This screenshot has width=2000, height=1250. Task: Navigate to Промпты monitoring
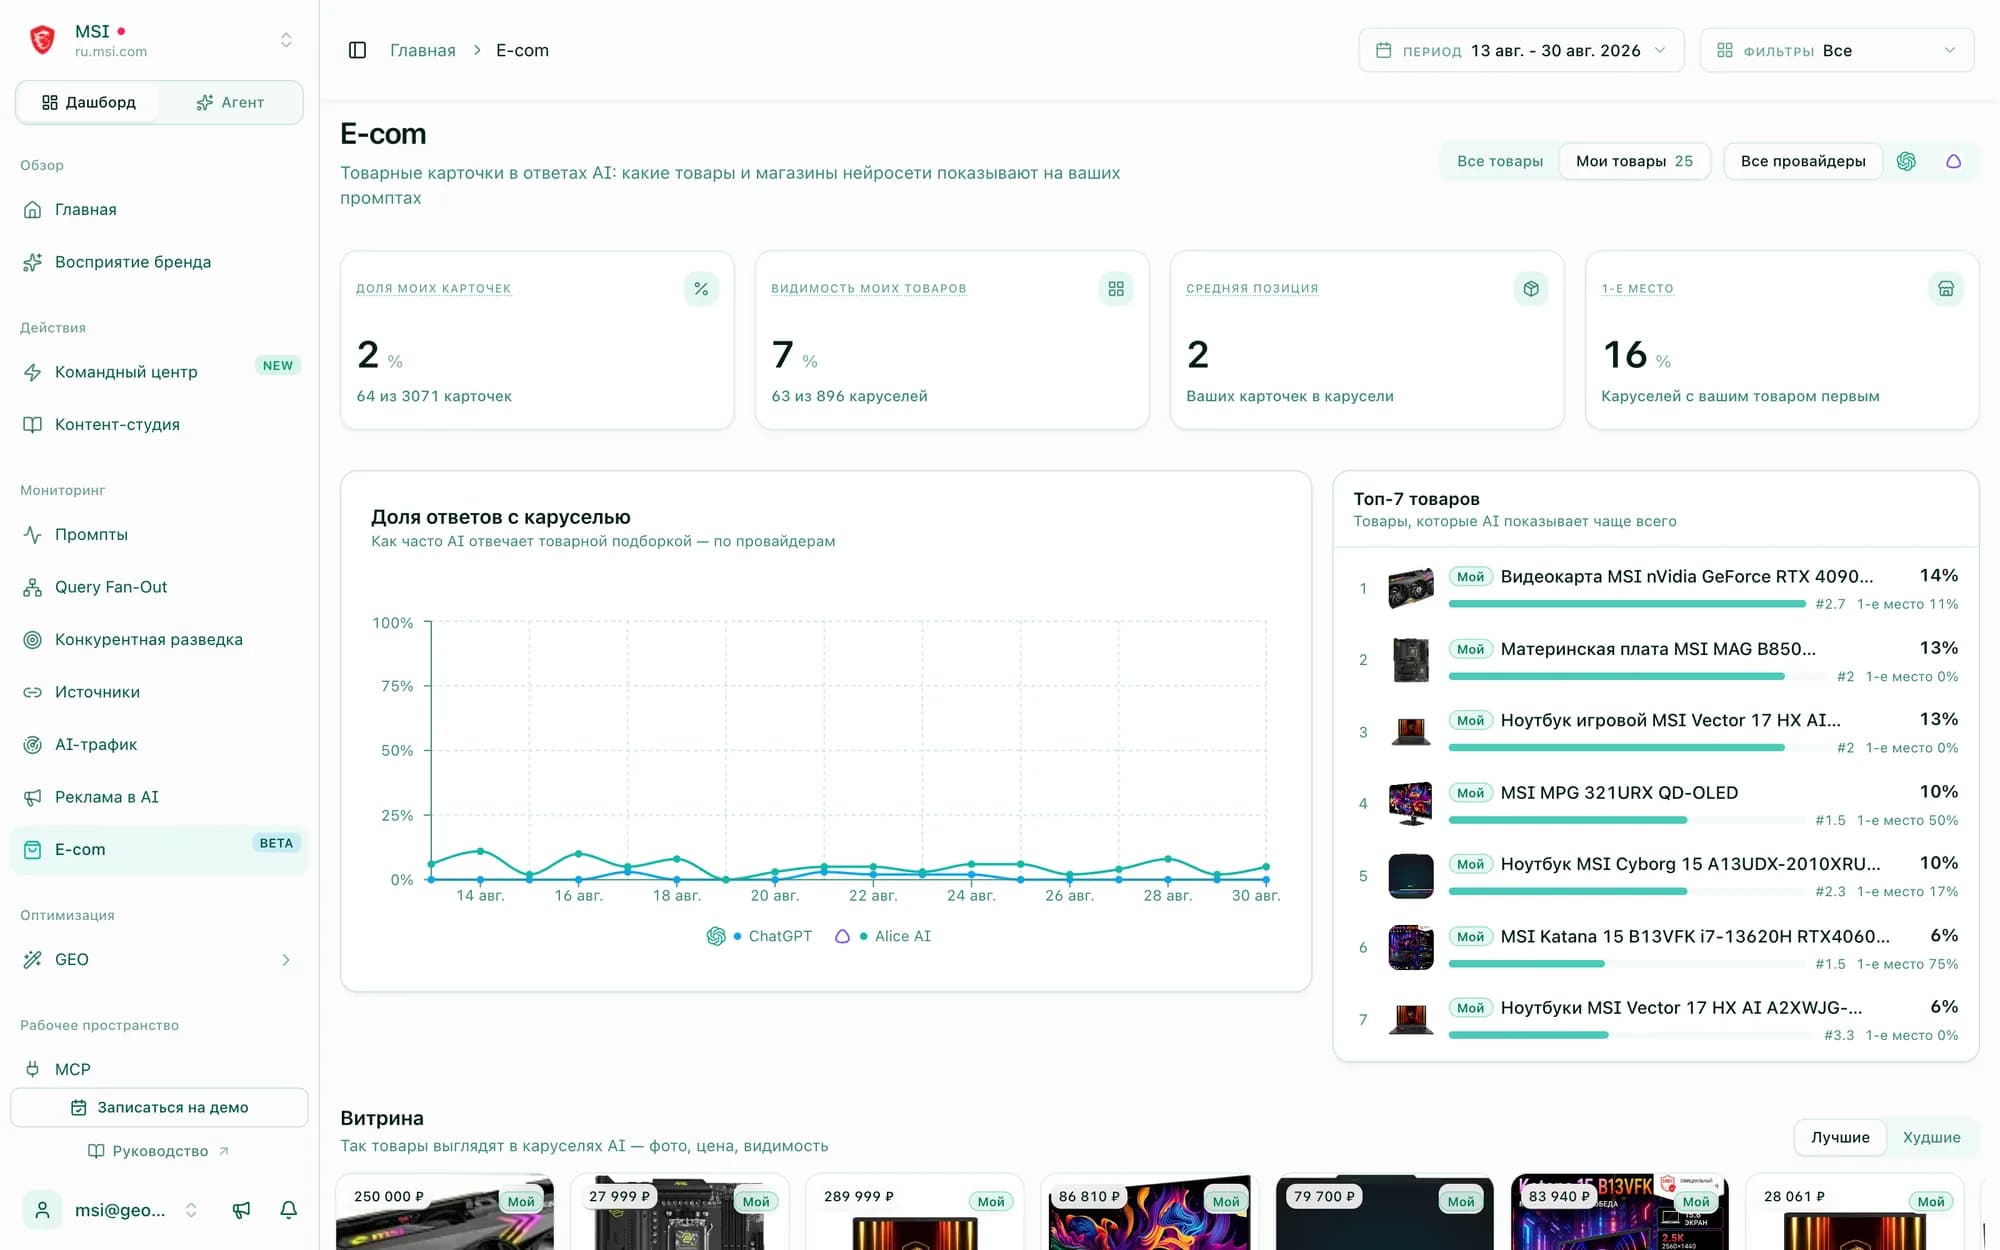(160, 535)
